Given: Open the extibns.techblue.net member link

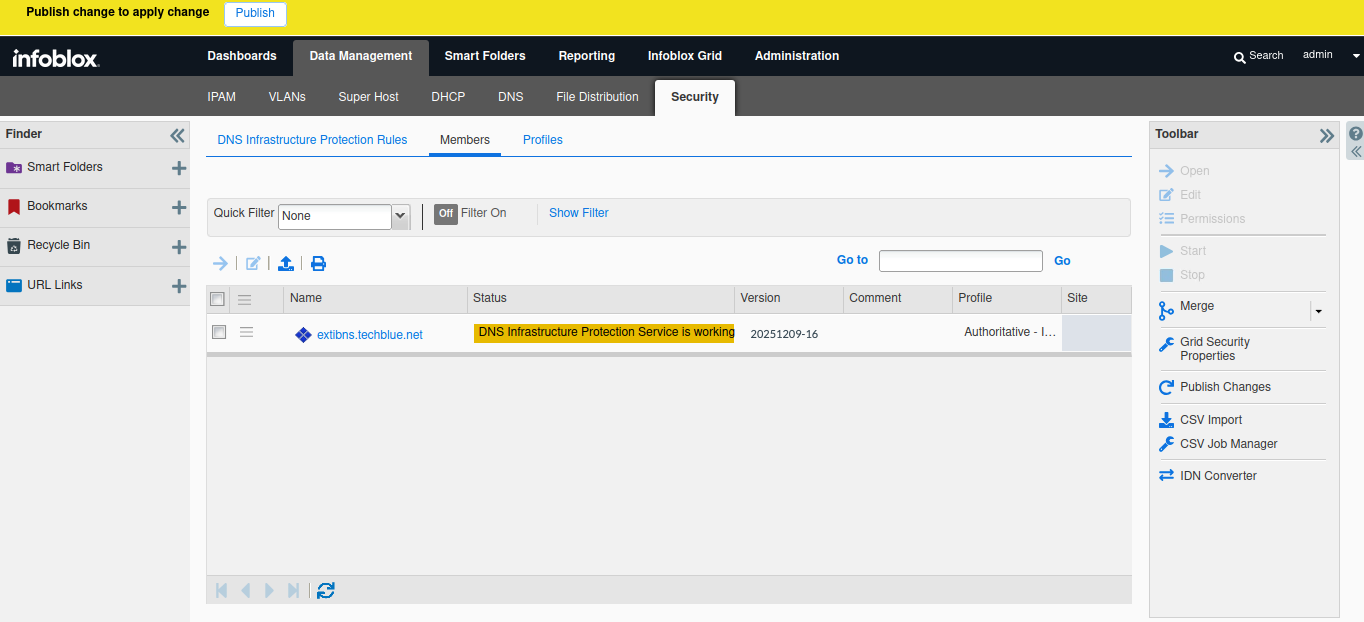Looking at the screenshot, I should pyautogui.click(x=369, y=335).
